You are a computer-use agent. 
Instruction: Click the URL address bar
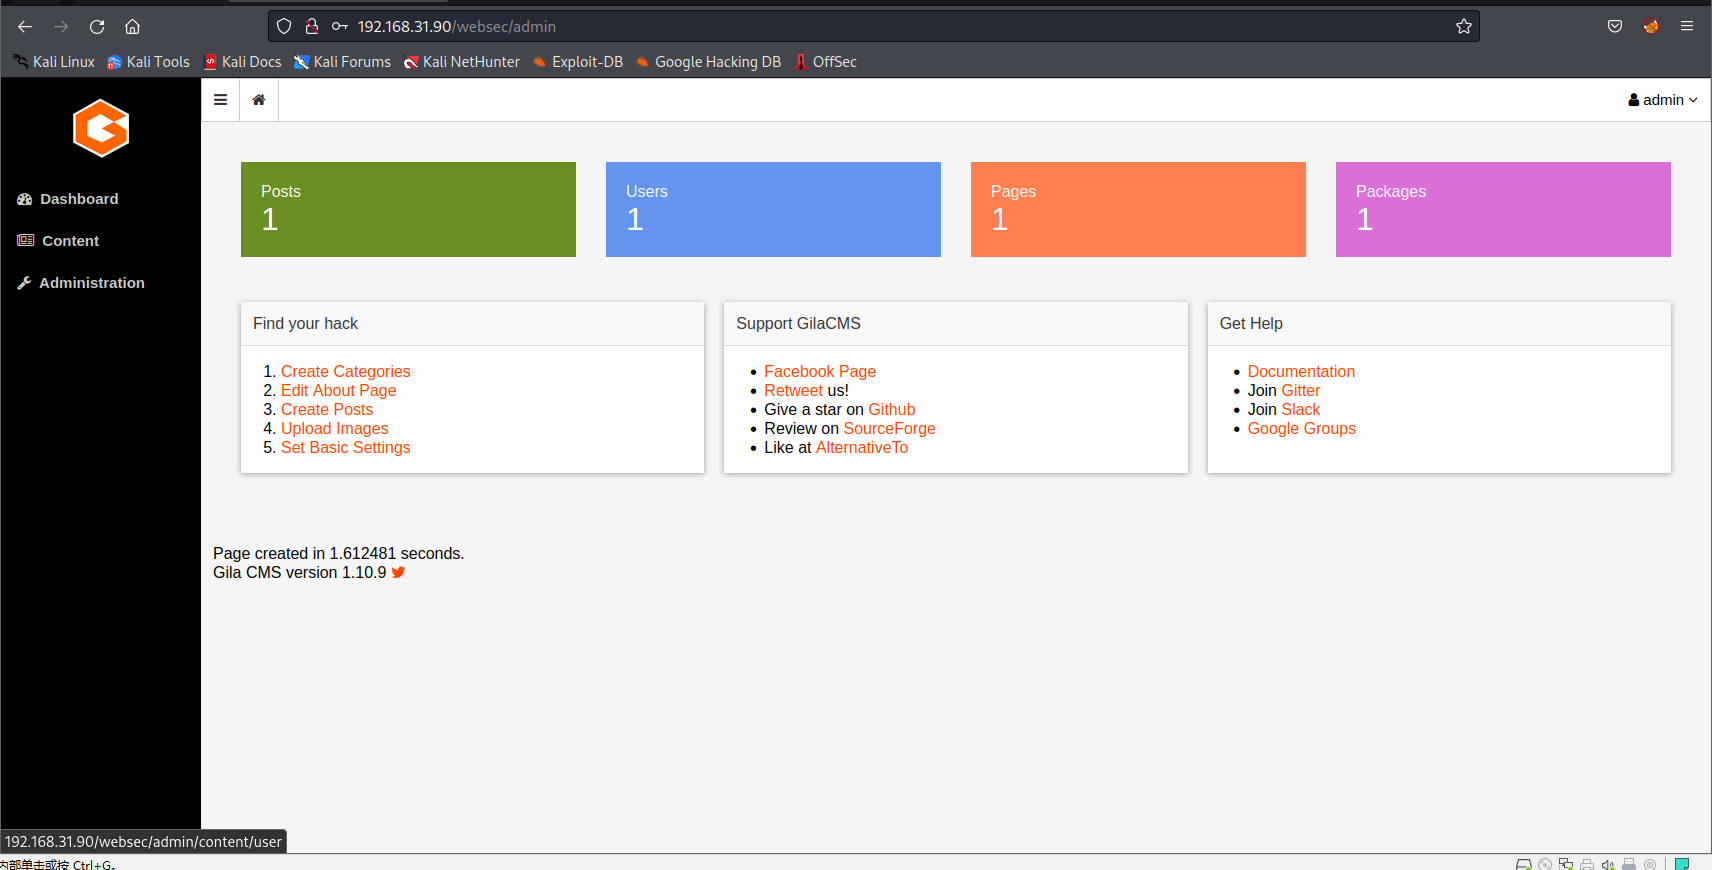873,27
